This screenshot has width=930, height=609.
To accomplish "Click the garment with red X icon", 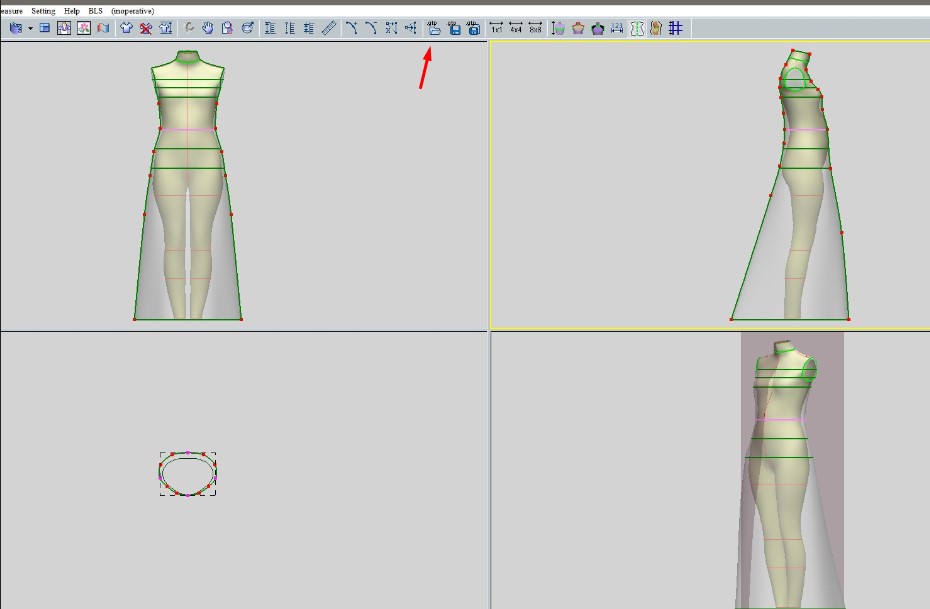I will point(146,29).
